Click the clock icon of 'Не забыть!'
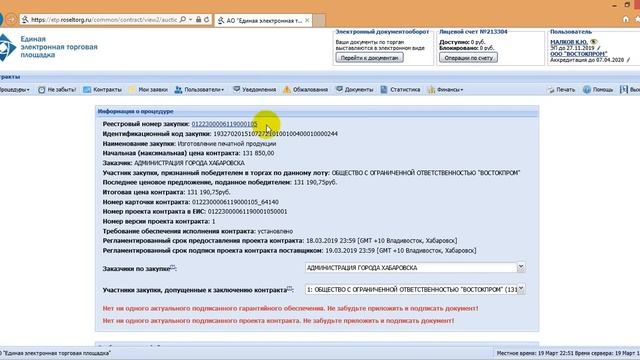The width and height of the screenshot is (640, 360). click(41, 89)
